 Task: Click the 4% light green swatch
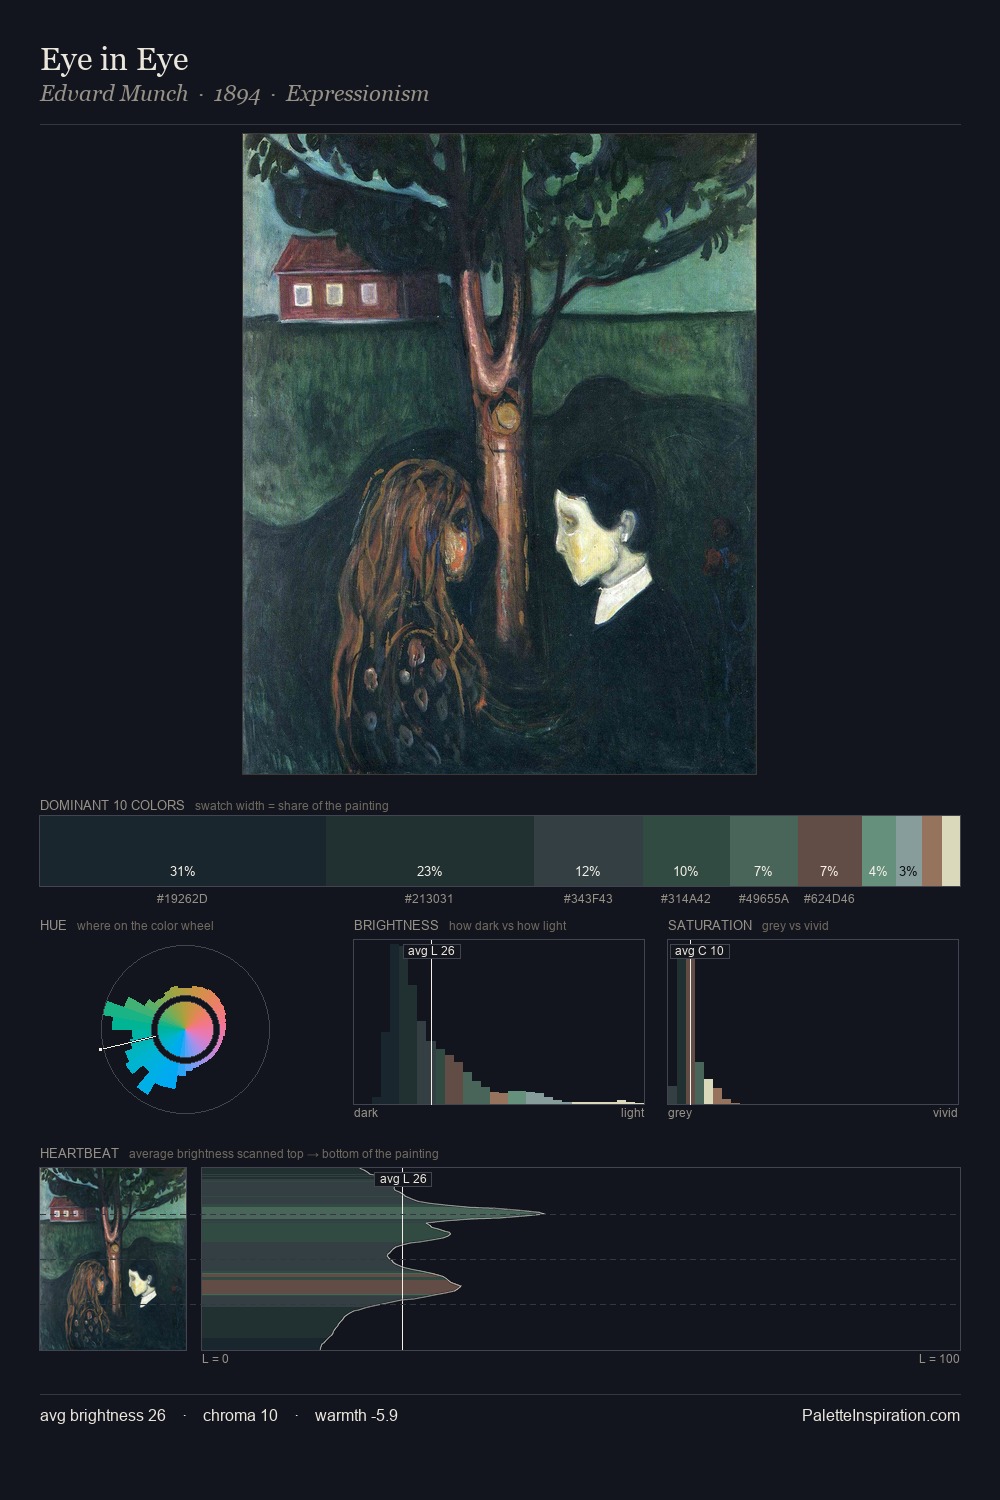tap(878, 851)
